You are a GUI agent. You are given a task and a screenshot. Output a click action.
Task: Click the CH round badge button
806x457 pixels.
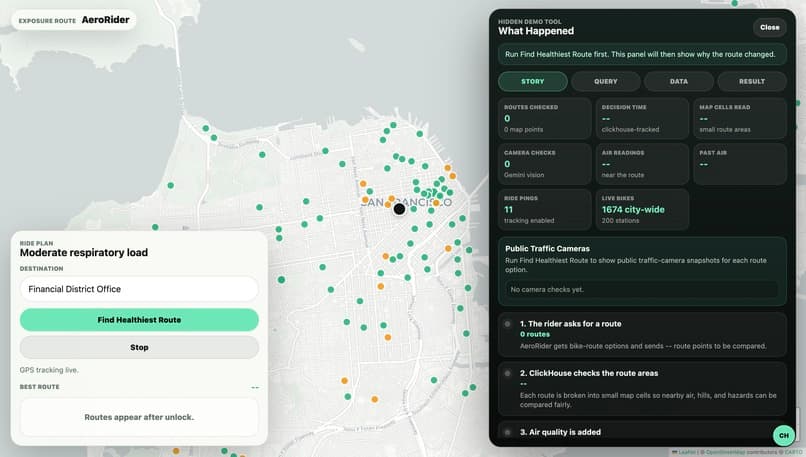pos(783,435)
